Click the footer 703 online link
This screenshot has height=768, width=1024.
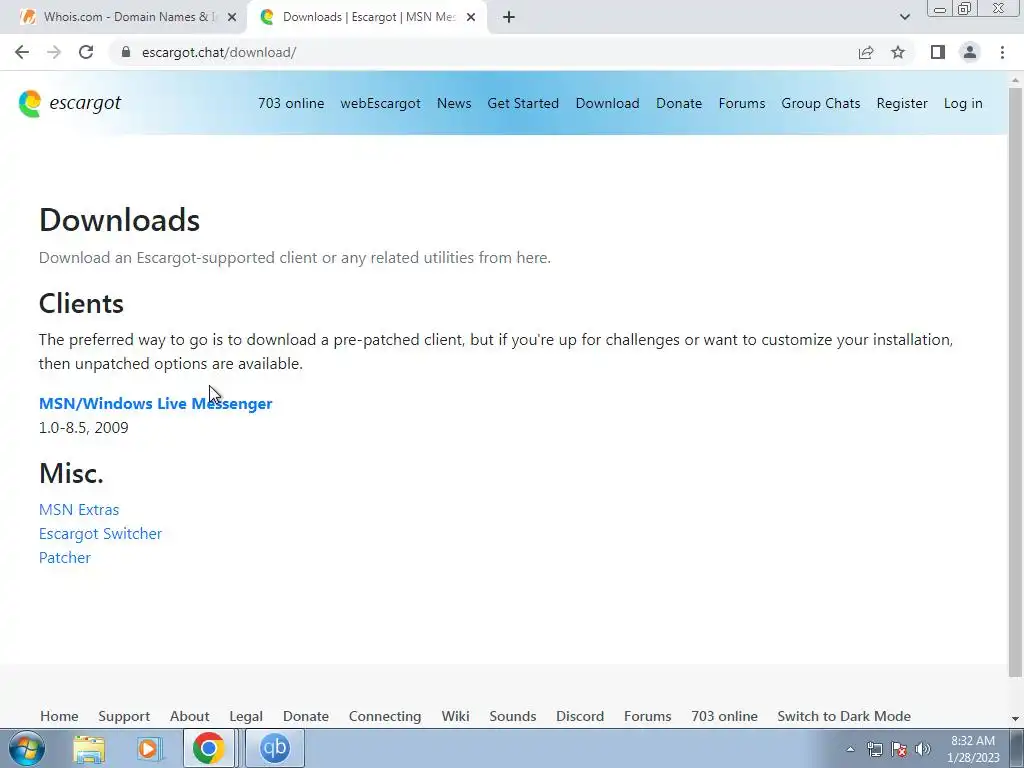click(x=724, y=716)
